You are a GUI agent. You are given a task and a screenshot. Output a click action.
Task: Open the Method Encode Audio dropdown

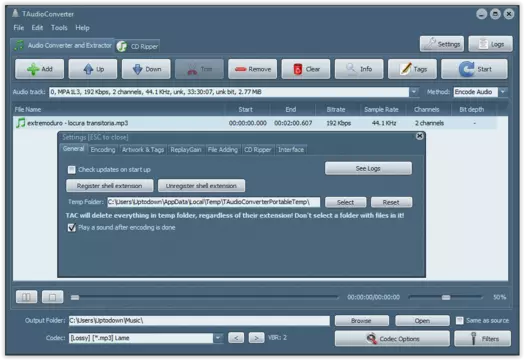(x=503, y=92)
